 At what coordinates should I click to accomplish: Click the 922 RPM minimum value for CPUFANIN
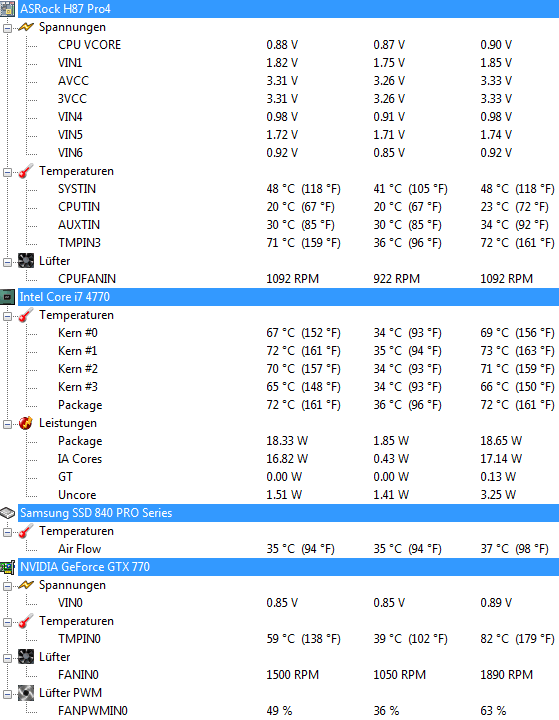click(x=396, y=279)
